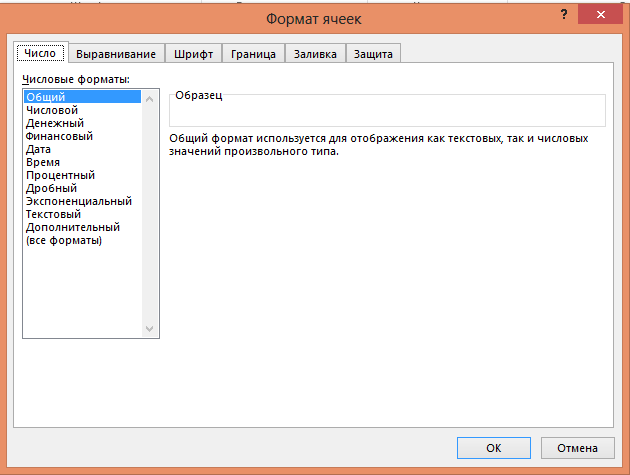Open help via question mark icon
The image size is (630, 475).
[x=564, y=15]
